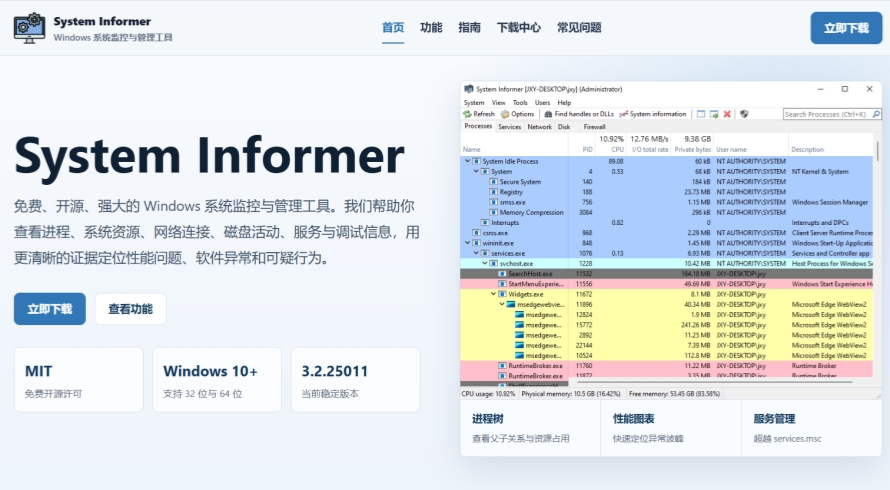Click the 查看功能 button
Screen dimensions: 890x490
click(131, 309)
